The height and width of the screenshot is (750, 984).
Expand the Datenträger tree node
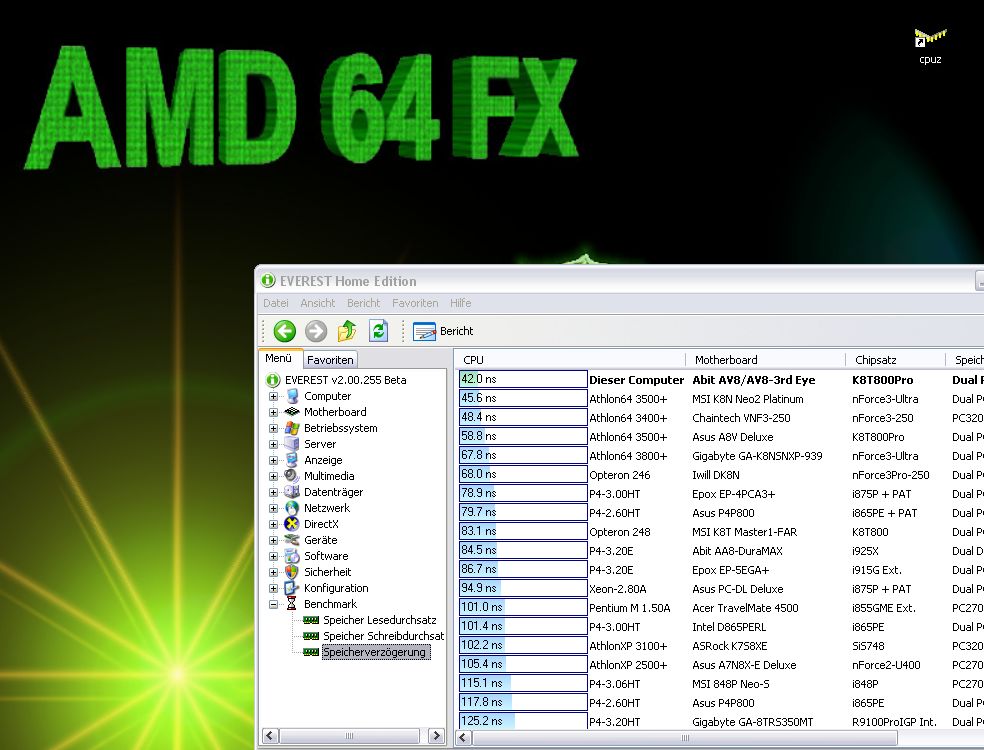tap(274, 493)
